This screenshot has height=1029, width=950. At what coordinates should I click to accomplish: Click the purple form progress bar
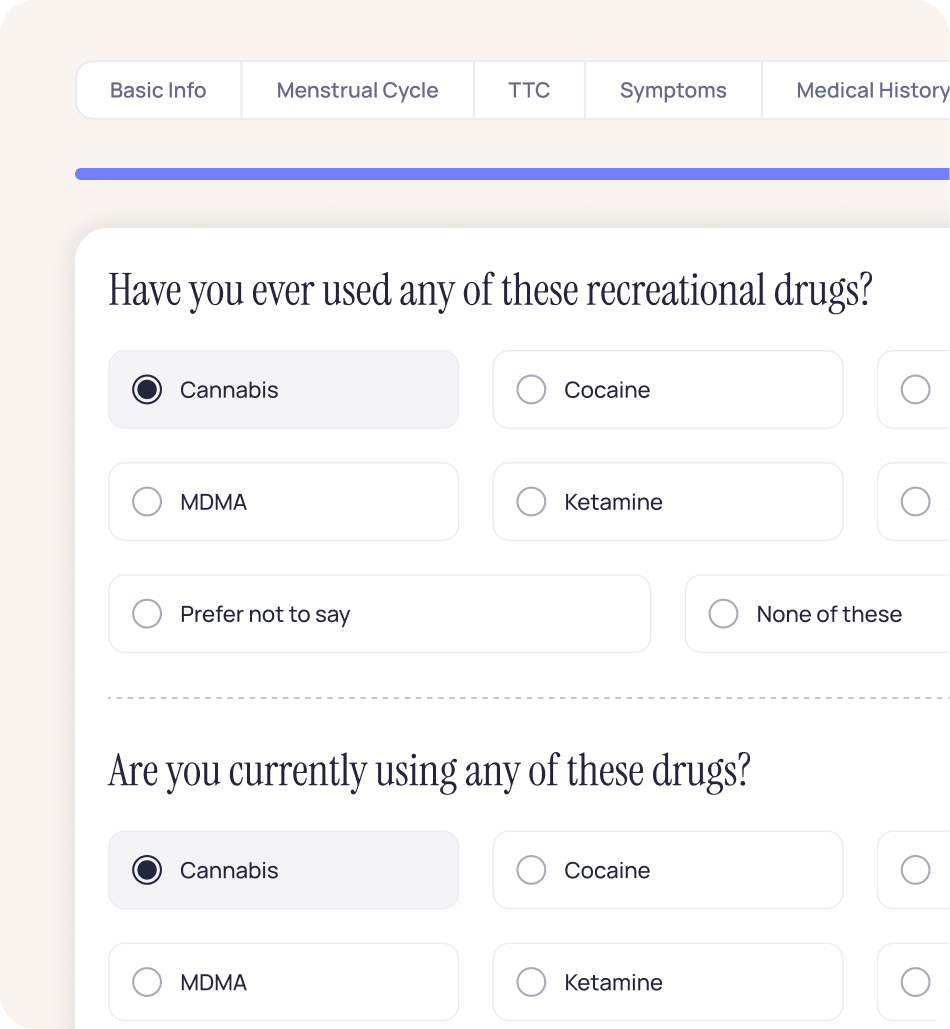tap(512, 174)
